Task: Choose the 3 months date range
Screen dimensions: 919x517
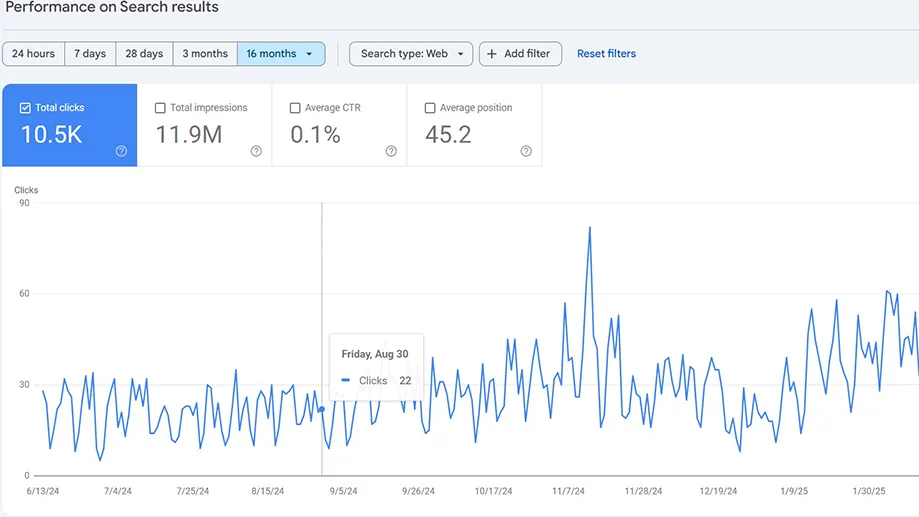Action: (x=205, y=54)
